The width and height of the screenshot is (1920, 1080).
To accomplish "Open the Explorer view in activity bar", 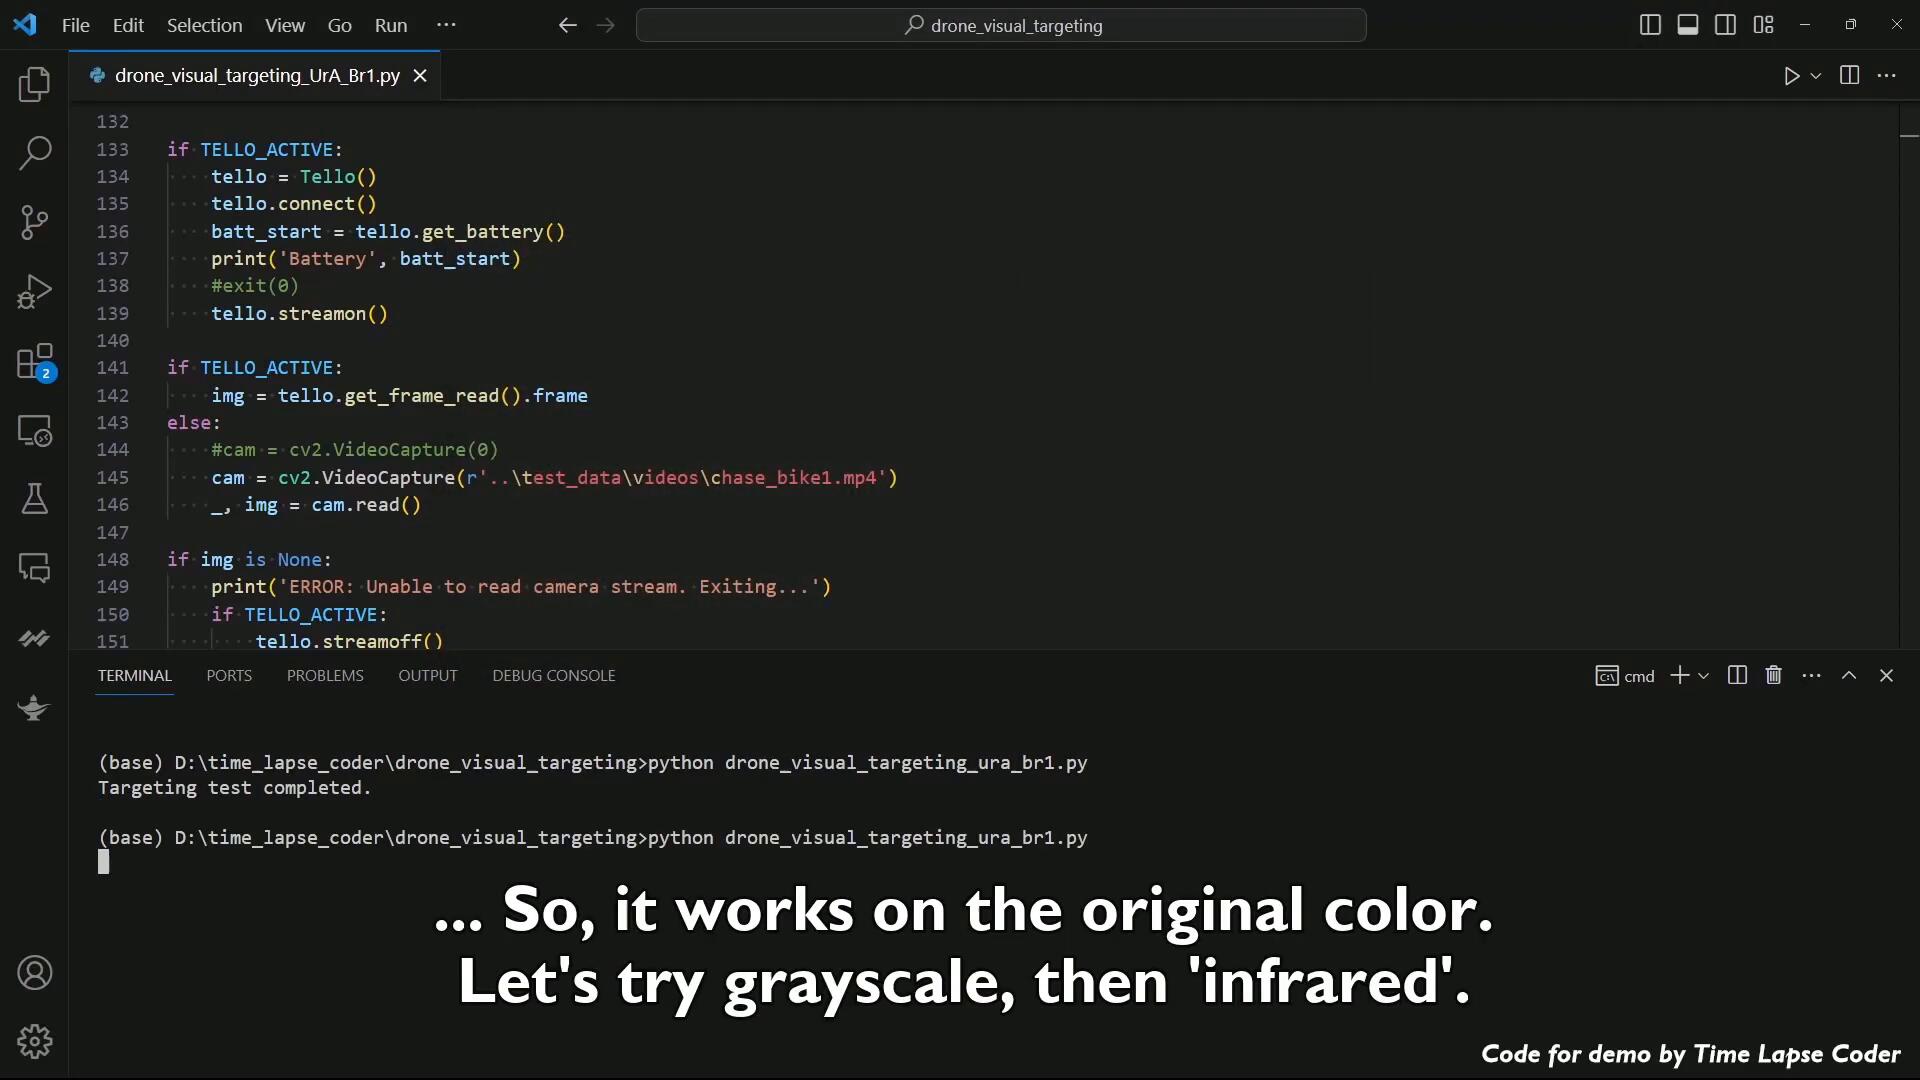I will point(35,85).
